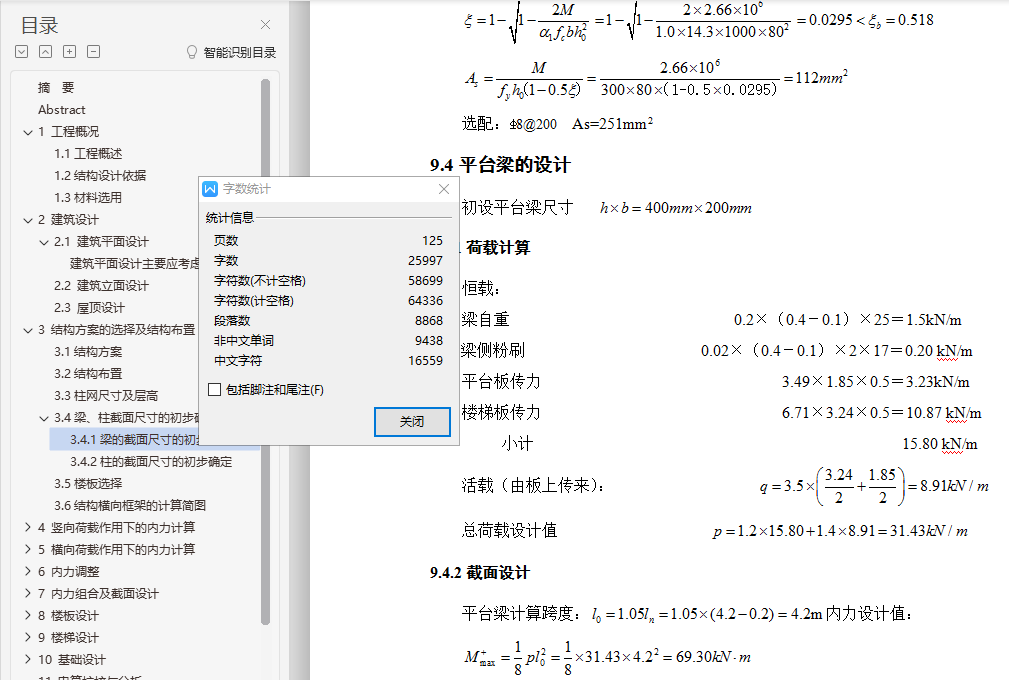Click the plus icon to promote an outline level

(x=69, y=51)
